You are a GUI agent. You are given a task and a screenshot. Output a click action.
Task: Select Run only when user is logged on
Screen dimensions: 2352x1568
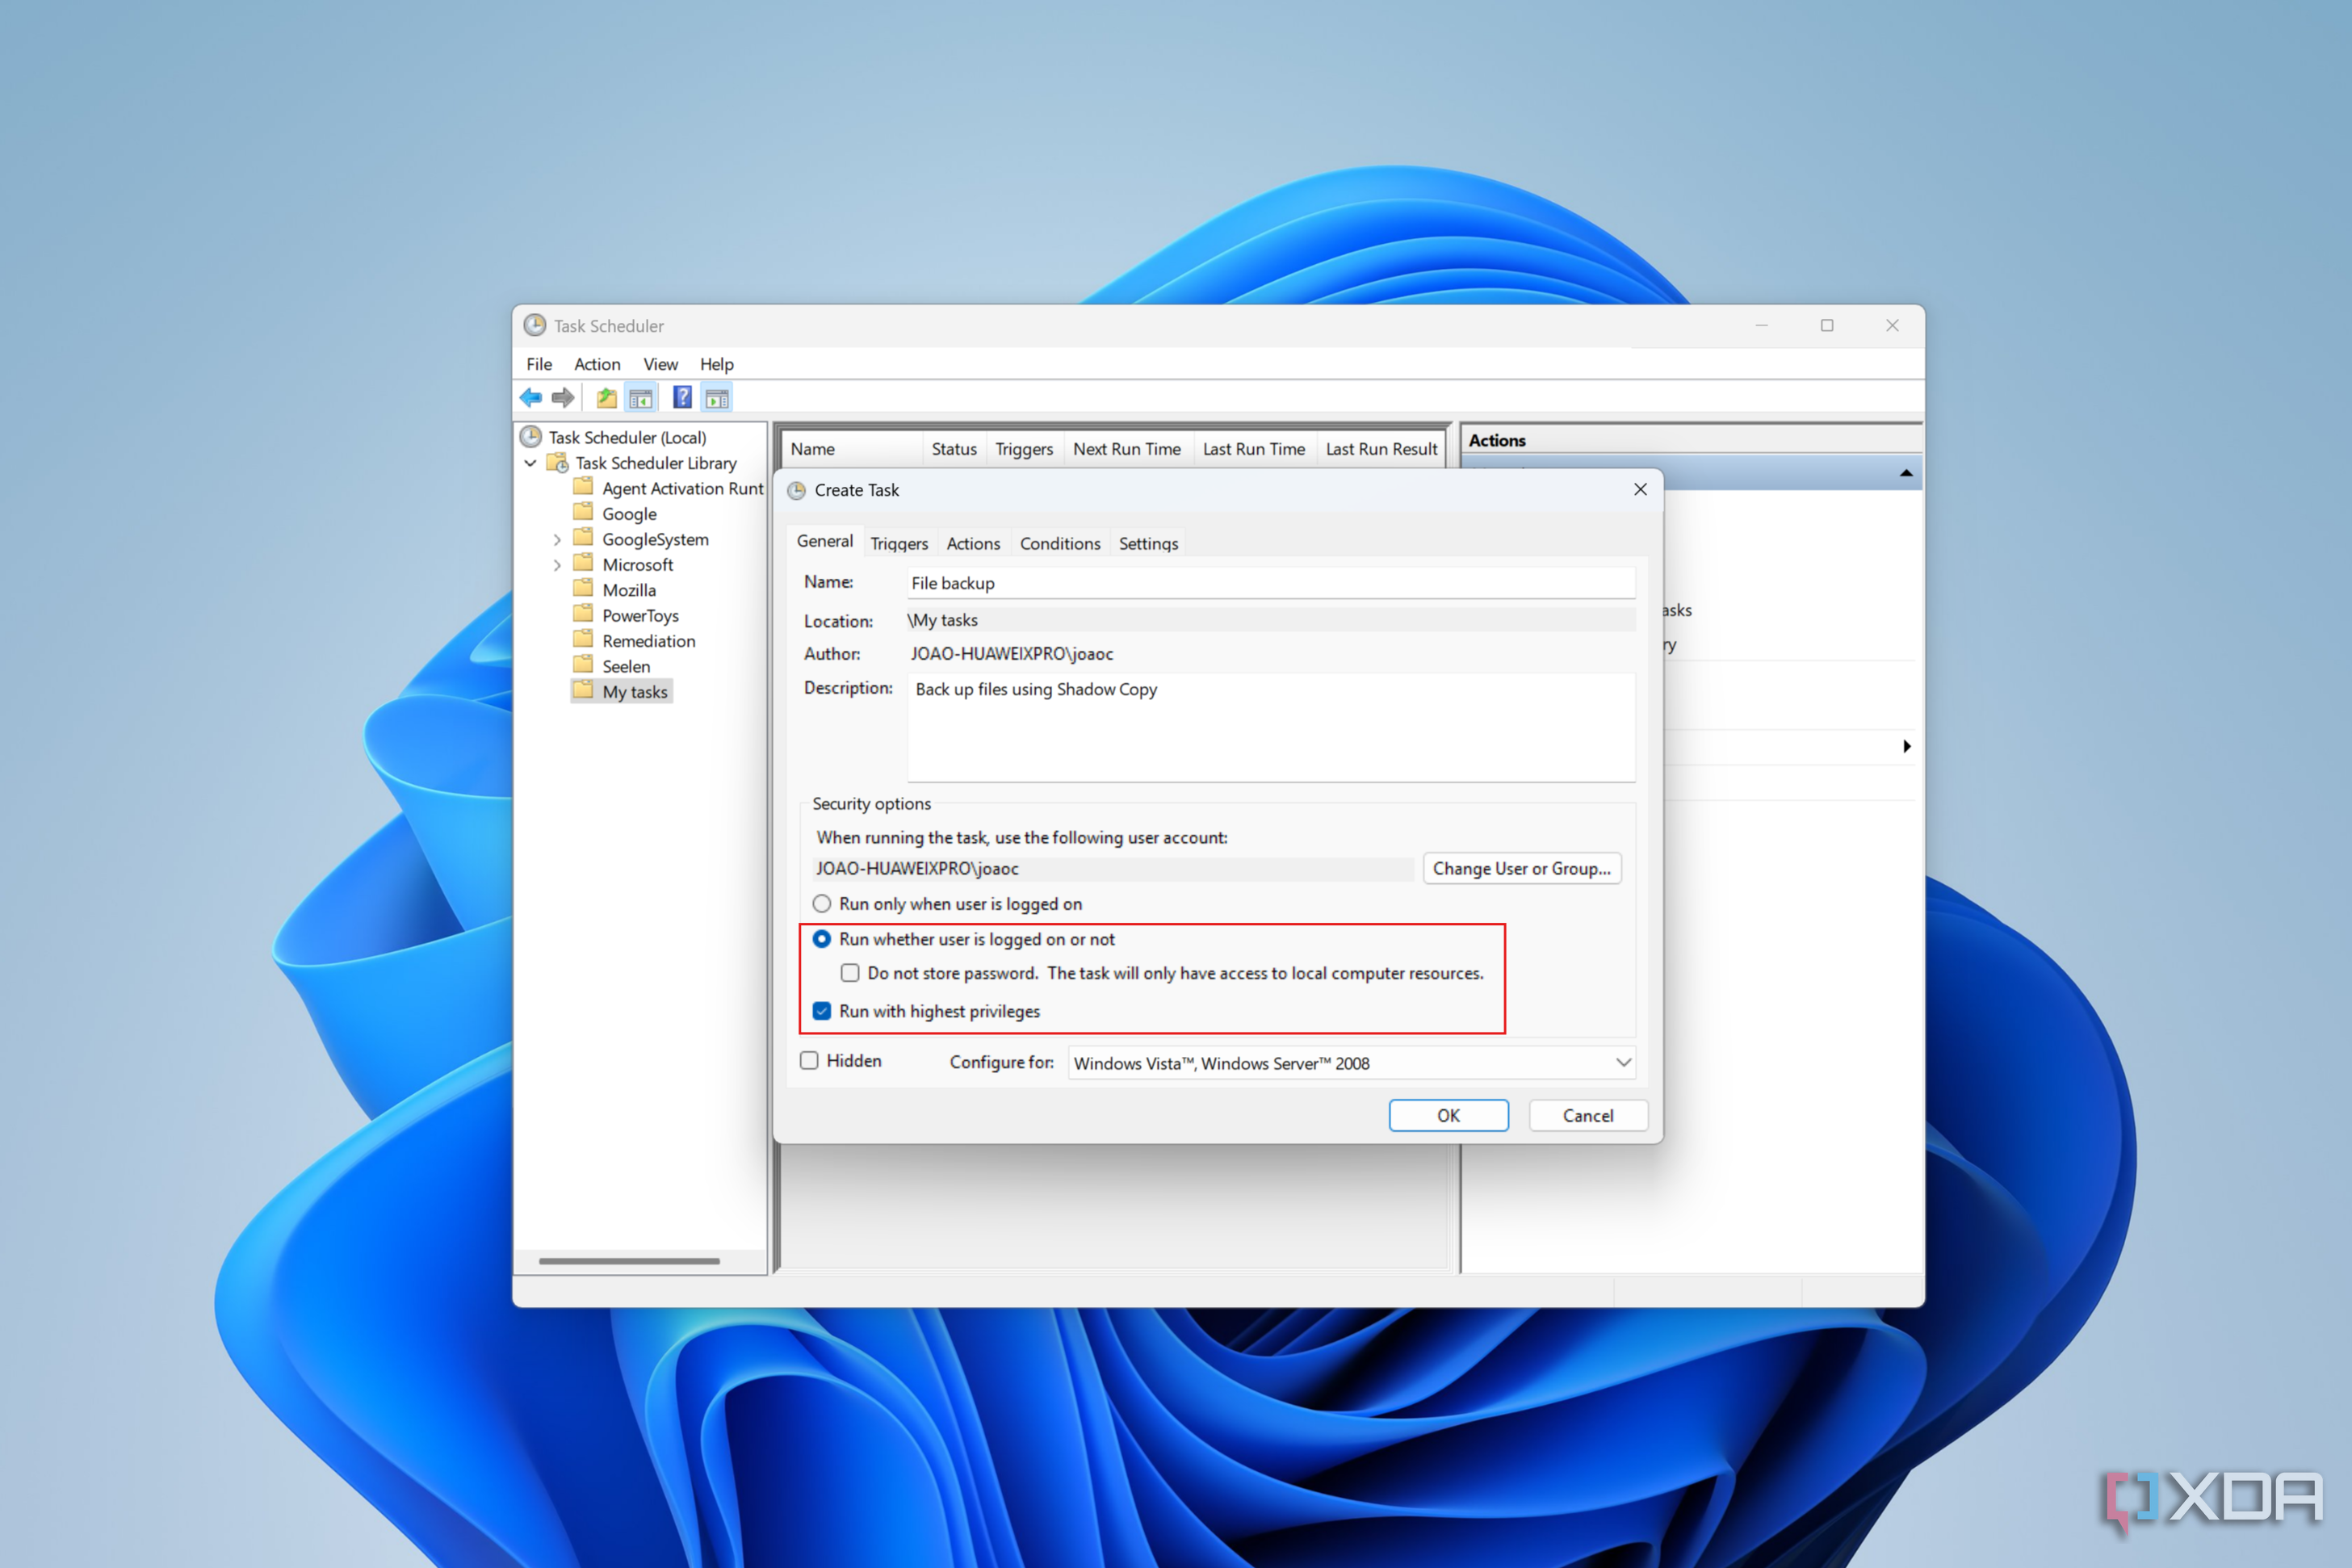[x=821, y=903]
